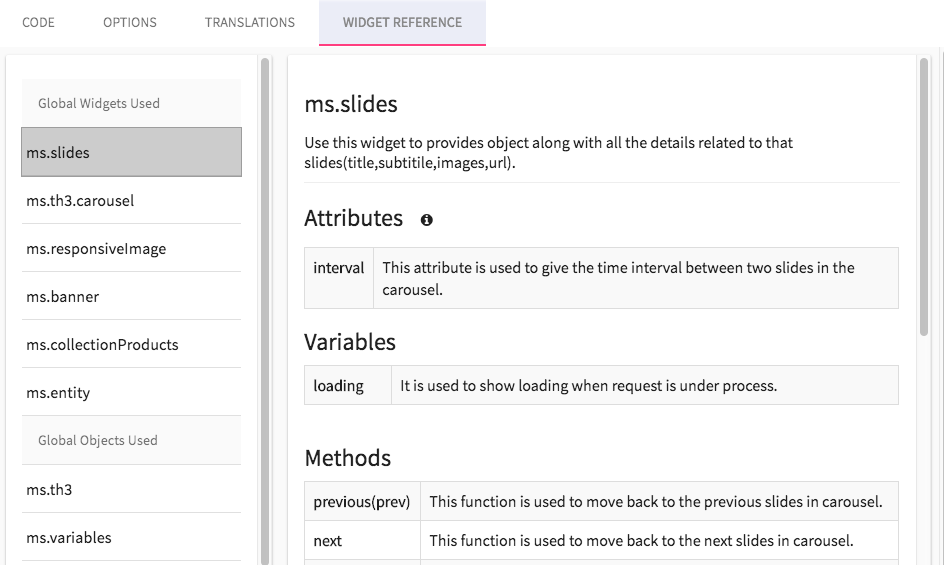
Task: Open ms.collectionProducts widget details
Action: (131, 345)
